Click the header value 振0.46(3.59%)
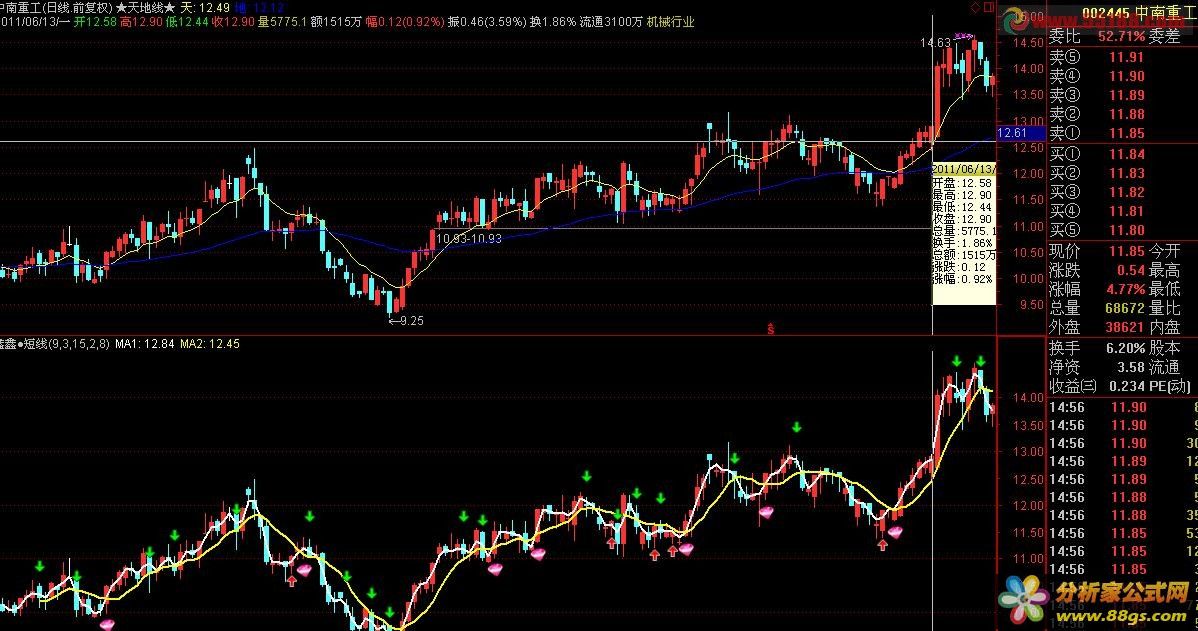The image size is (1198, 631). 487,22
